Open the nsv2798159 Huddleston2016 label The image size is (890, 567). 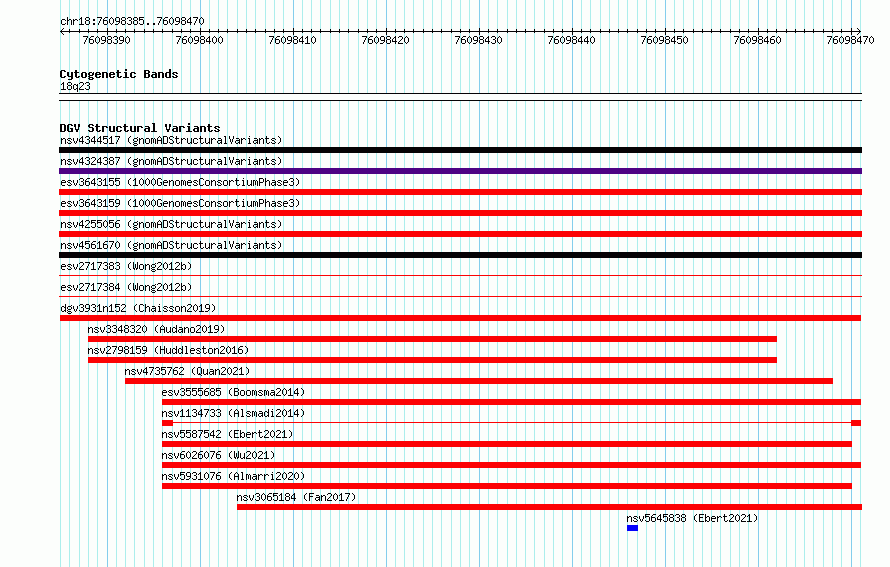point(168,350)
